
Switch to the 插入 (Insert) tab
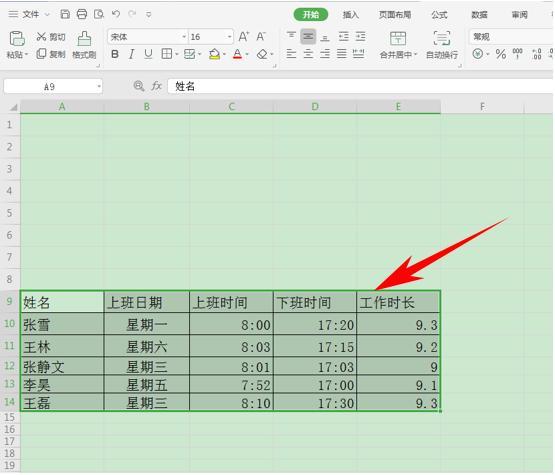(350, 15)
